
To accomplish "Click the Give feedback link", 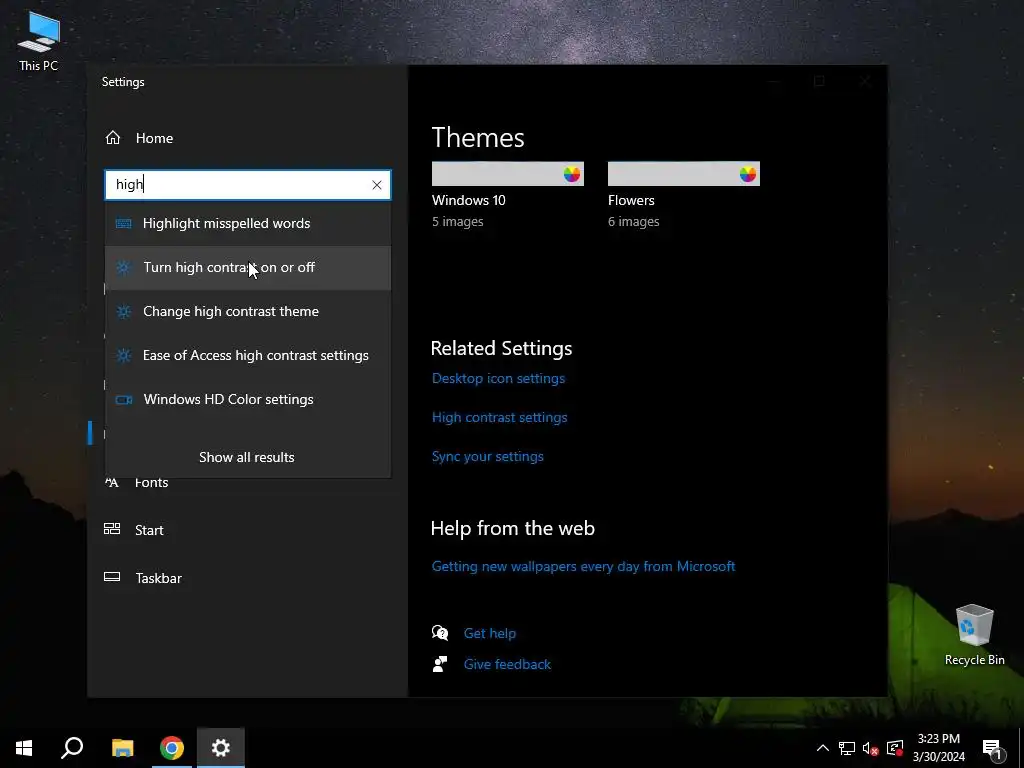I will point(507,664).
